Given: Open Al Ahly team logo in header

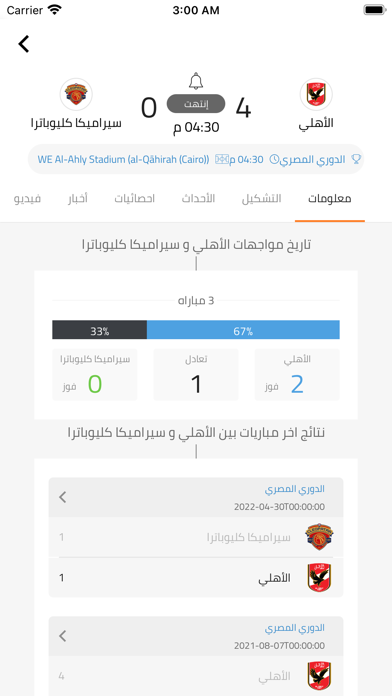Looking at the screenshot, I should coord(316,94).
